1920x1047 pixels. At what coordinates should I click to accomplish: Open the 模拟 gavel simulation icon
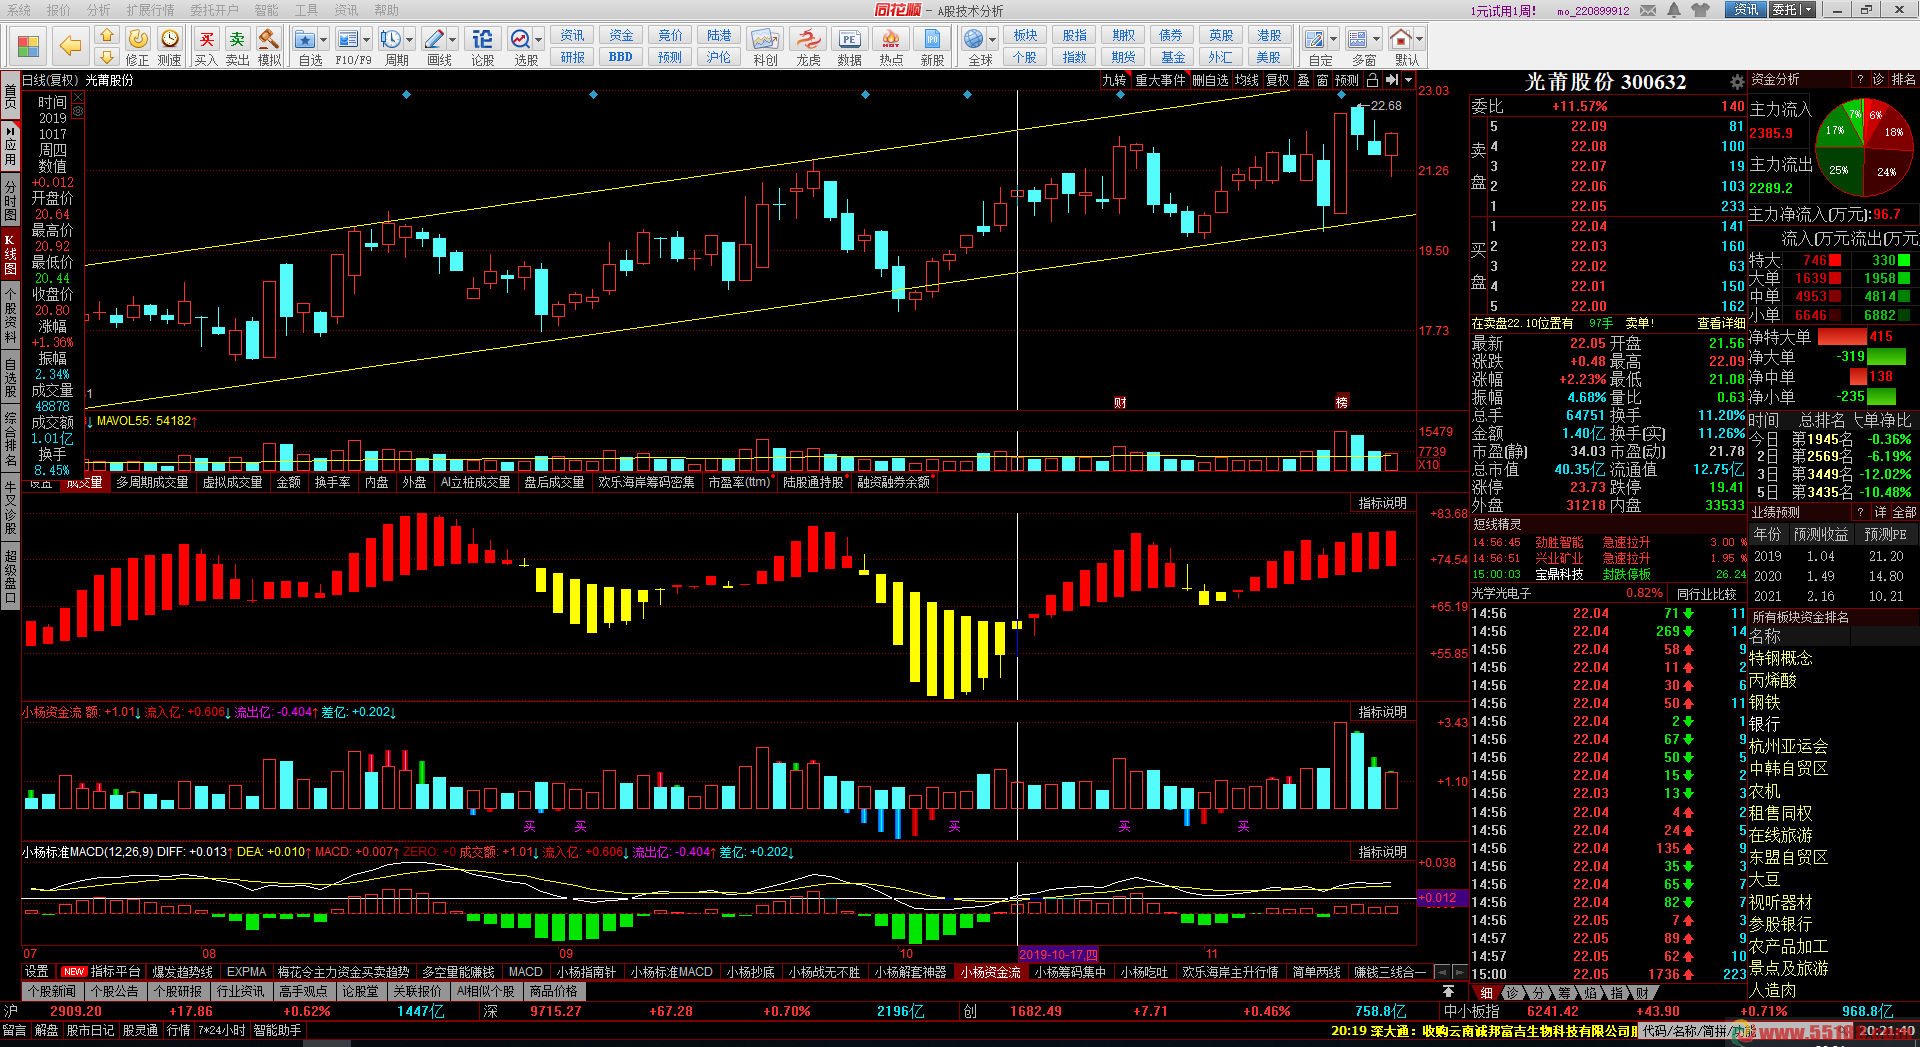[x=268, y=39]
